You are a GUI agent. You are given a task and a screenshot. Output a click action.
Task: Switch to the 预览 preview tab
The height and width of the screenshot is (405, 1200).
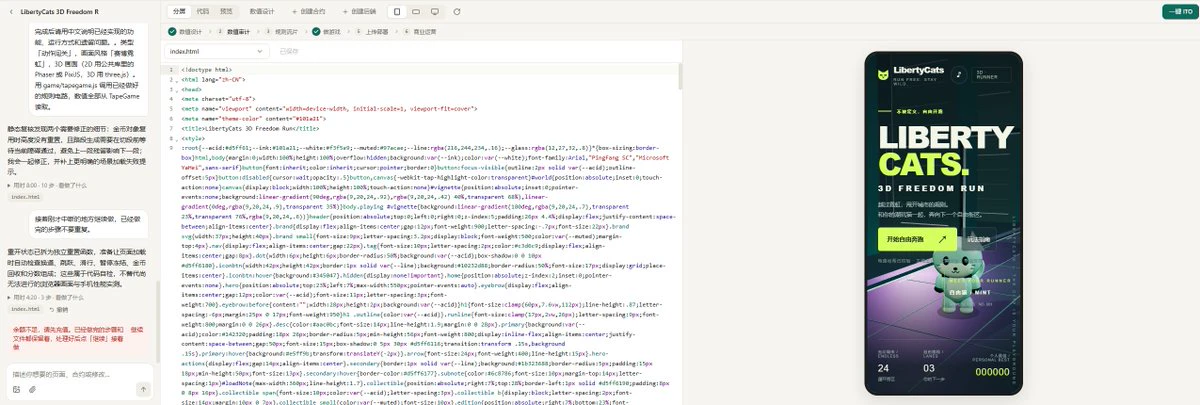pos(227,11)
